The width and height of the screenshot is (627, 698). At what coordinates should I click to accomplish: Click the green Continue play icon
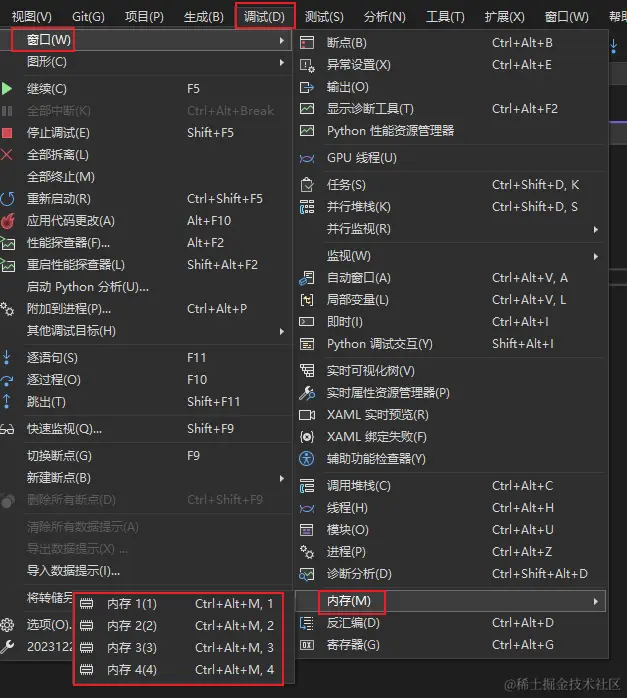coord(7,89)
